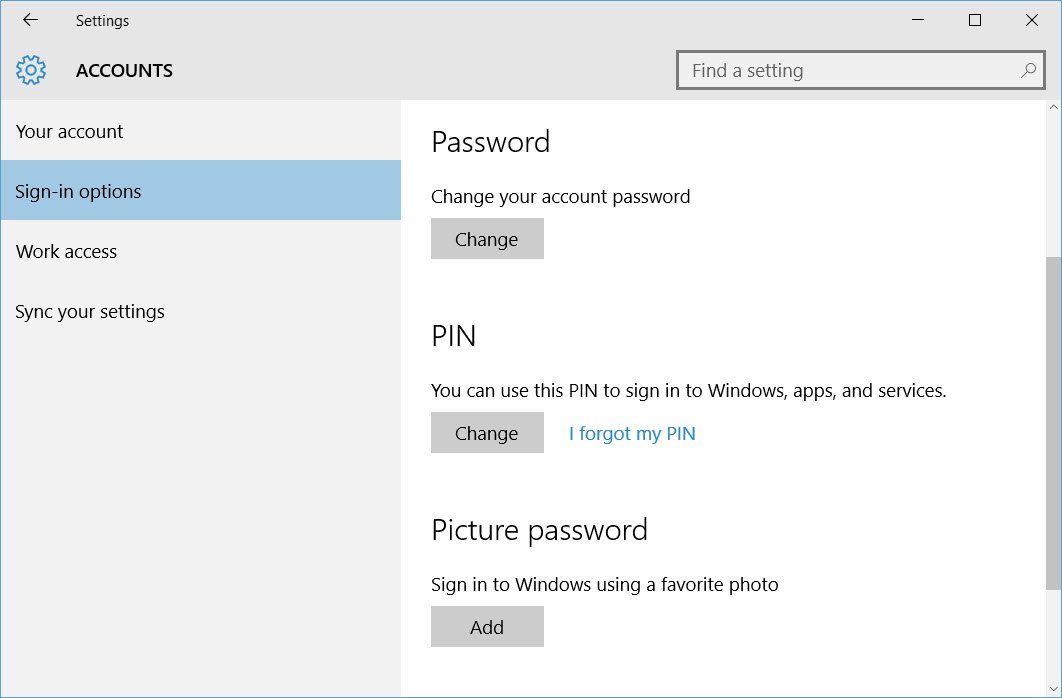Change your account password

(487, 238)
